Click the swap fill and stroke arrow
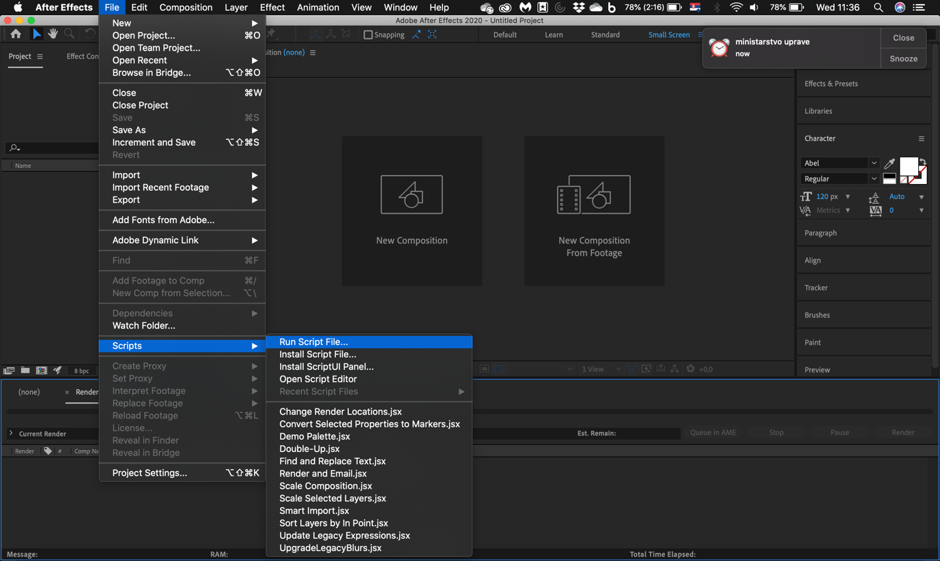Screen dimensions: 940x561 [x=922, y=162]
